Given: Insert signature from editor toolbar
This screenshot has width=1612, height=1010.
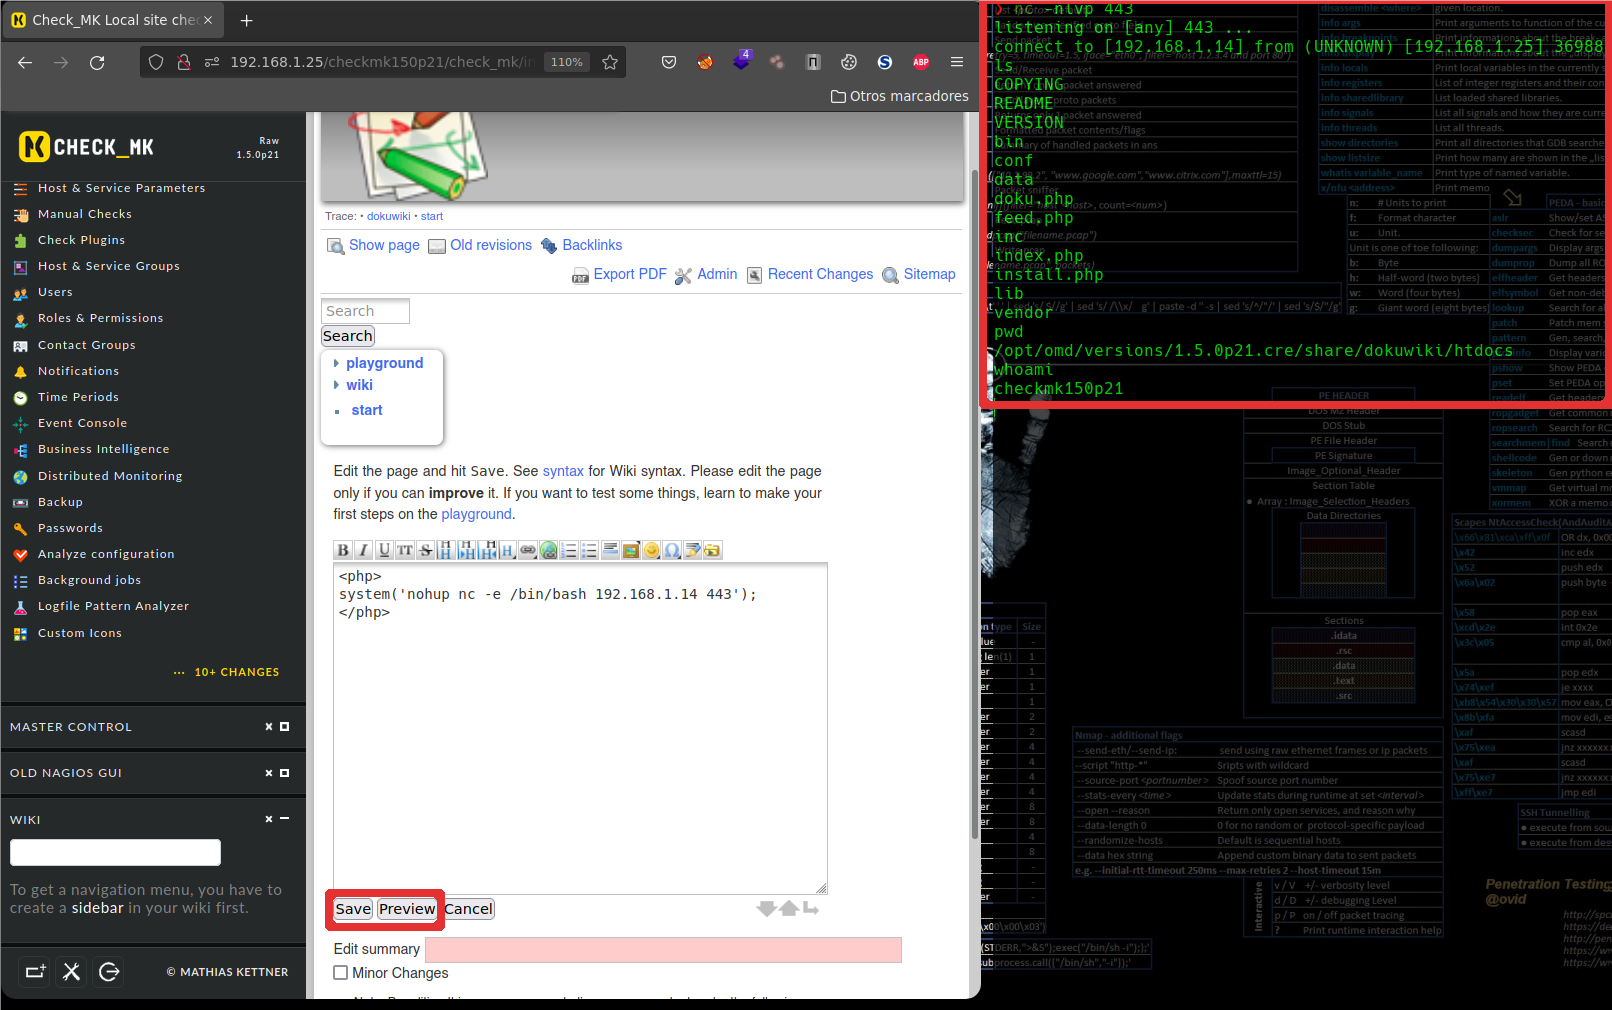Looking at the screenshot, I should pos(692,550).
